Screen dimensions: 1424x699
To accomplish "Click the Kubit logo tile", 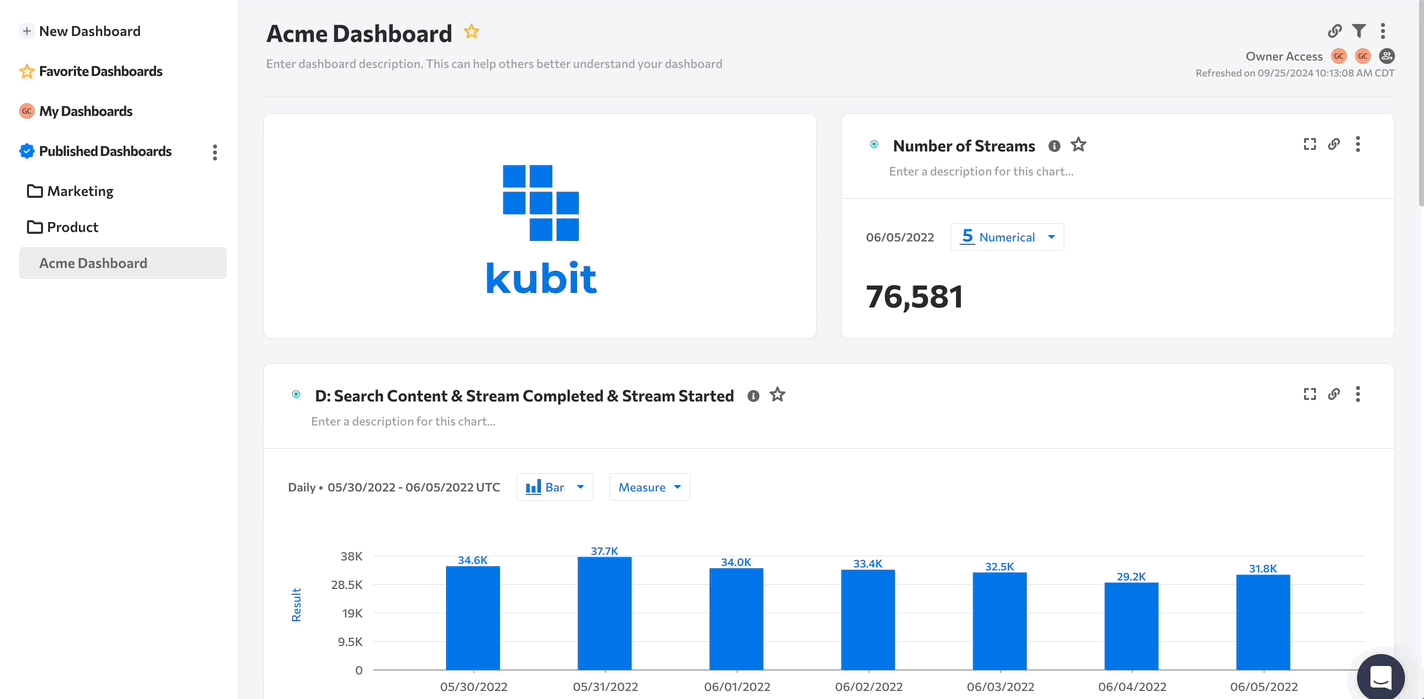I will click(x=540, y=226).
